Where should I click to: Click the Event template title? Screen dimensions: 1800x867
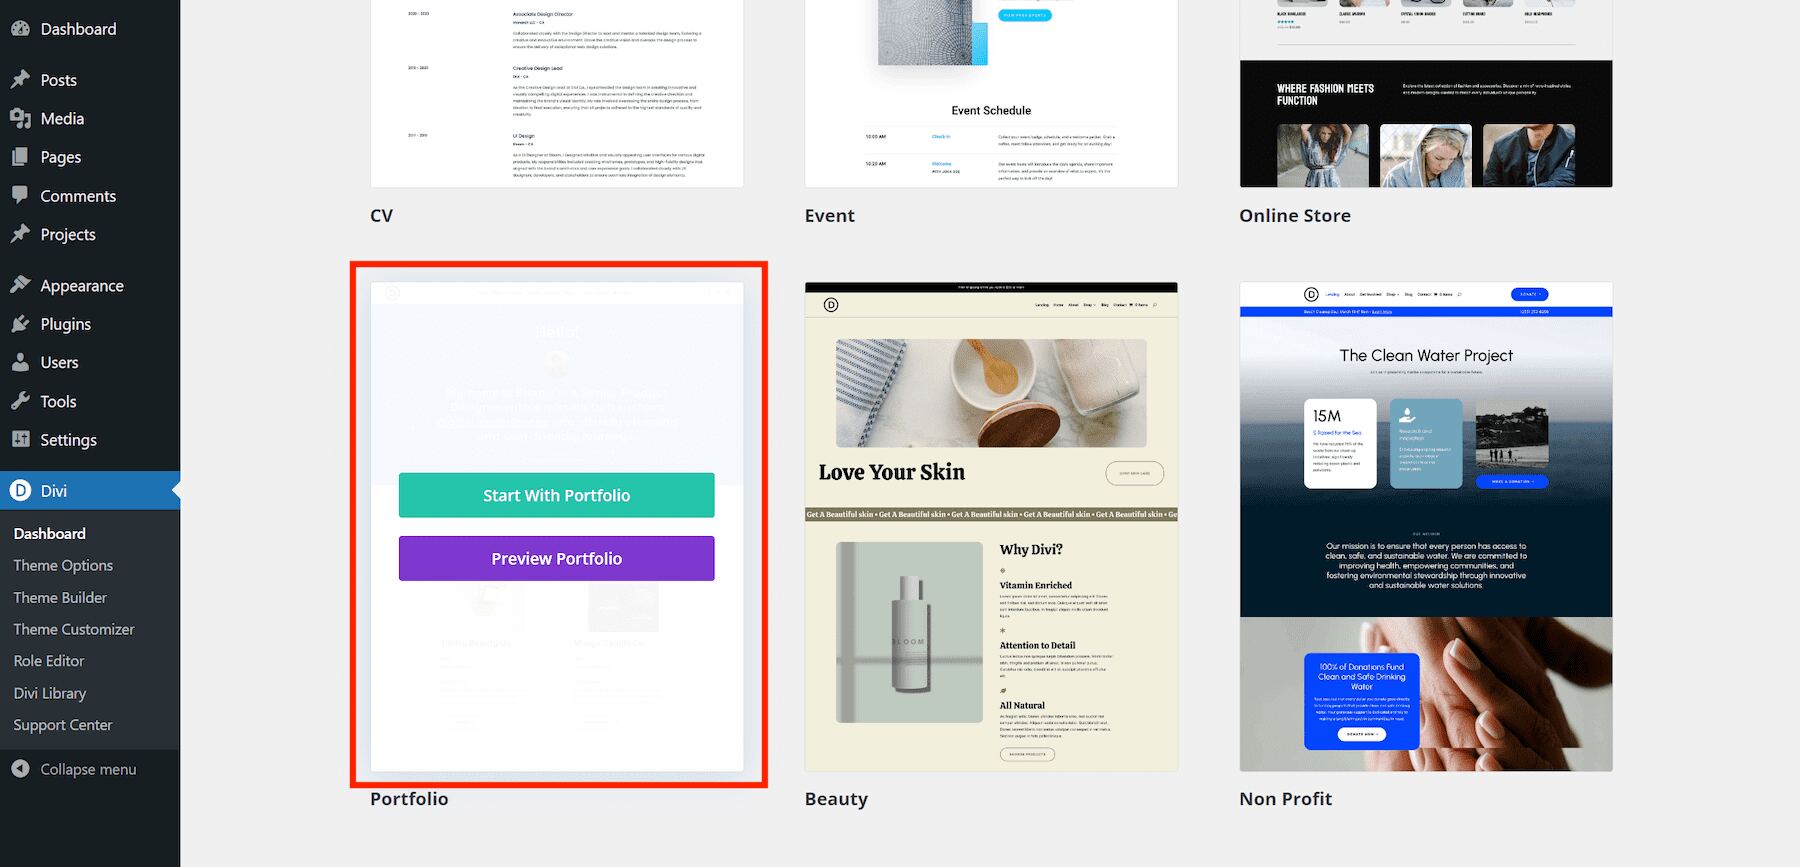click(829, 215)
